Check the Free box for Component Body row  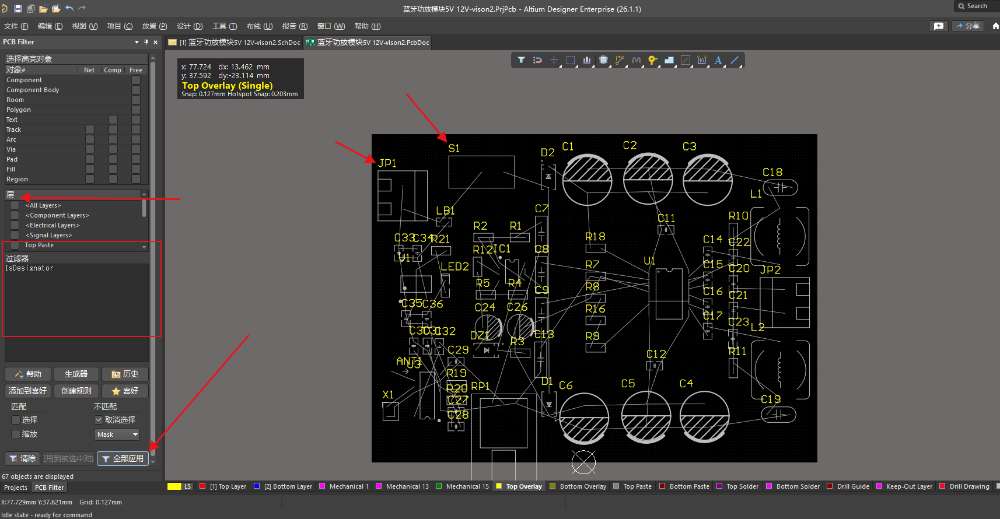[x=136, y=90]
